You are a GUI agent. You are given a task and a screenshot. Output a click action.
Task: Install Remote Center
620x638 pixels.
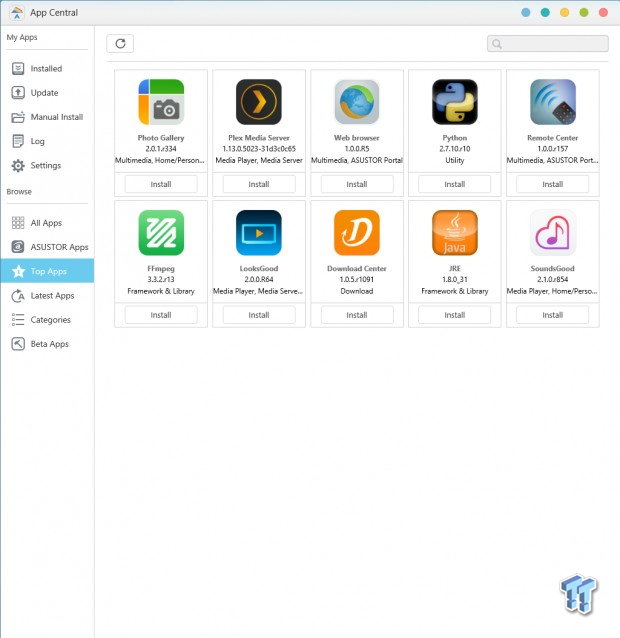tap(552, 184)
